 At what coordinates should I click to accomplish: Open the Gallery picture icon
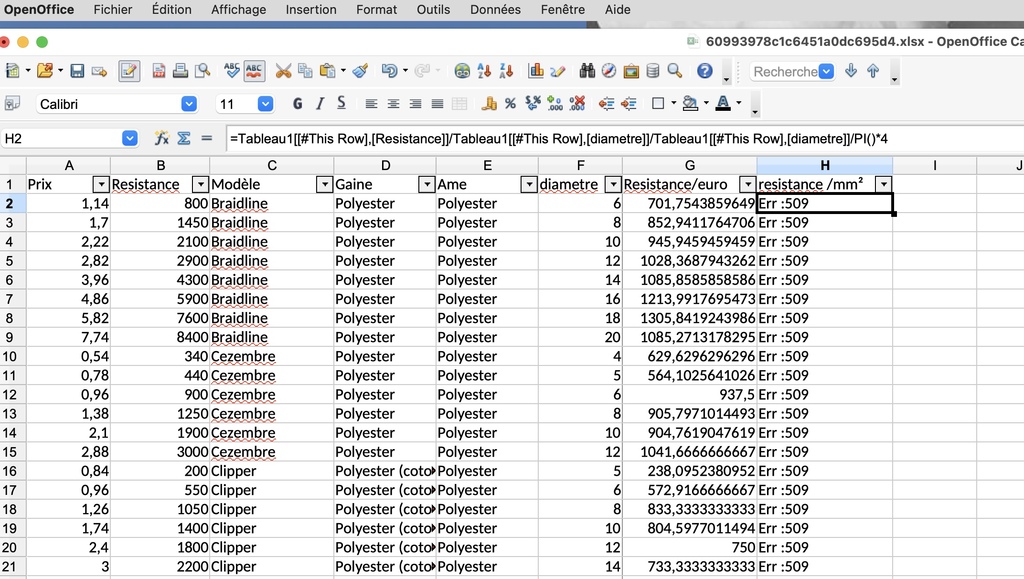pyautogui.click(x=631, y=71)
